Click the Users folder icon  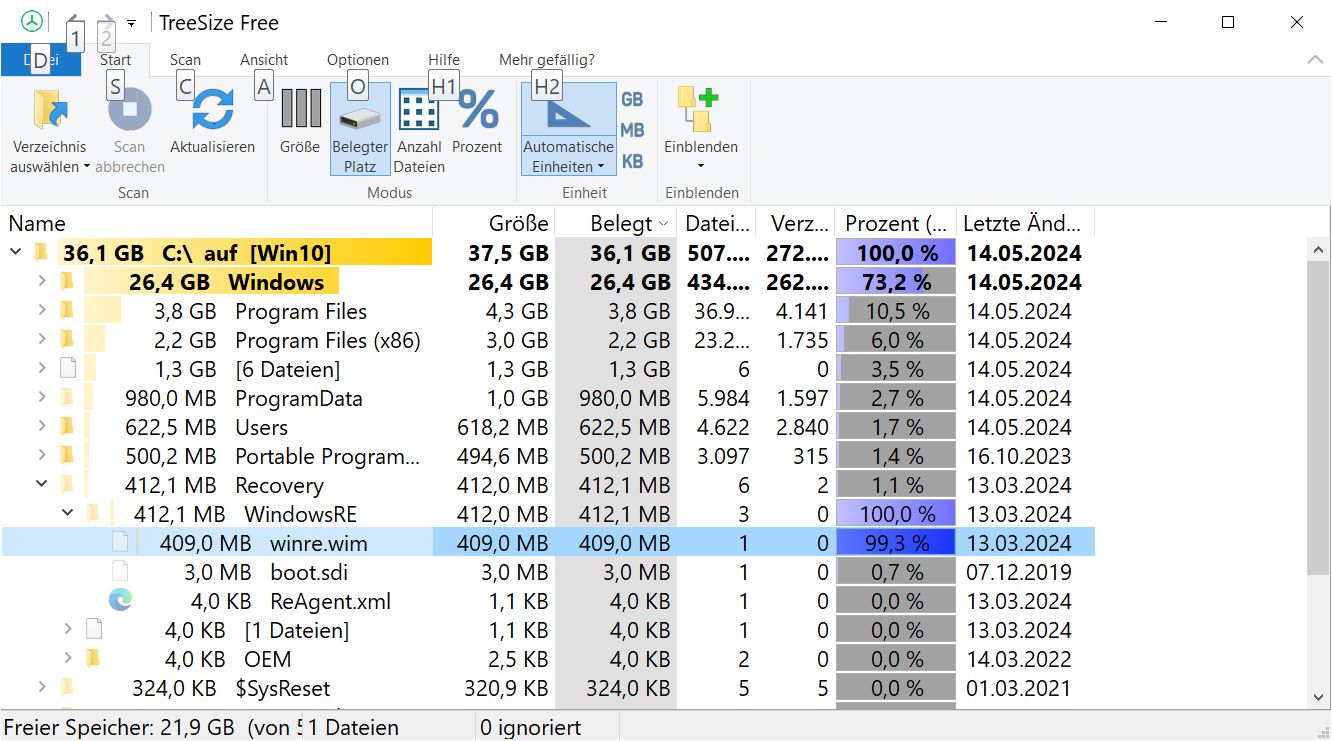pyautogui.click(x=67, y=426)
